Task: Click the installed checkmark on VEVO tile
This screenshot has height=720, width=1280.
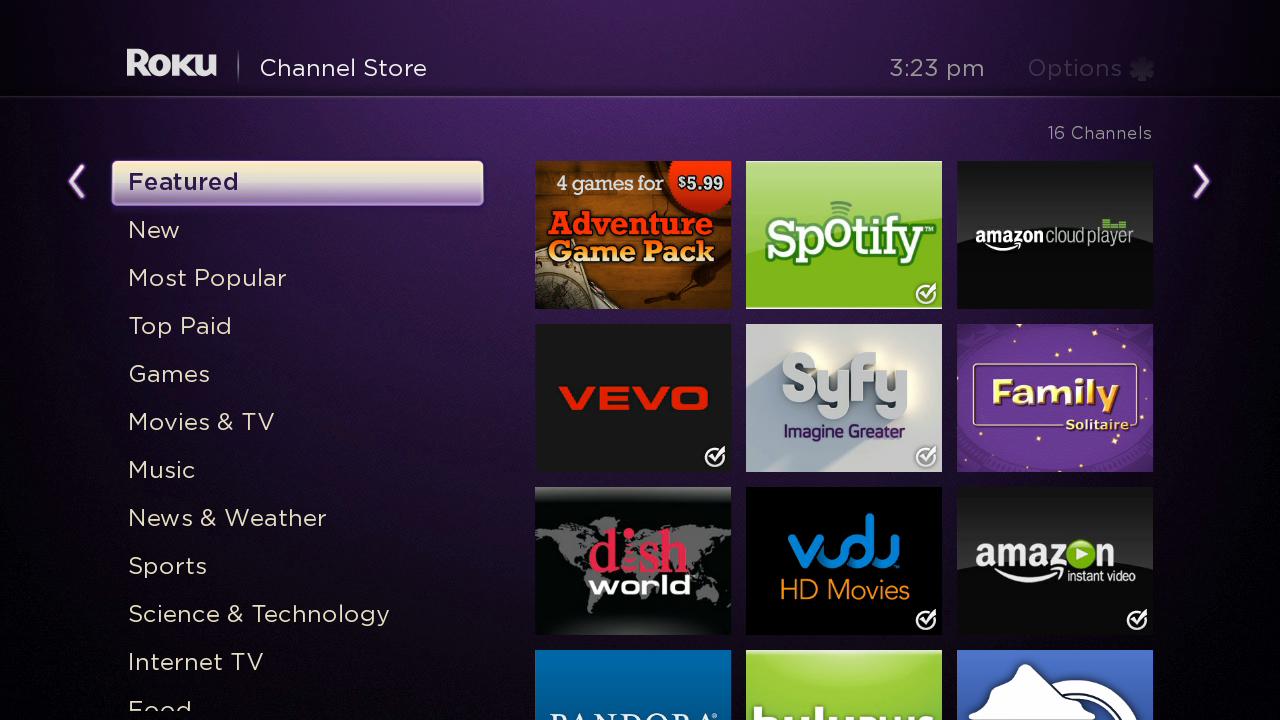Action: pyautogui.click(x=715, y=456)
